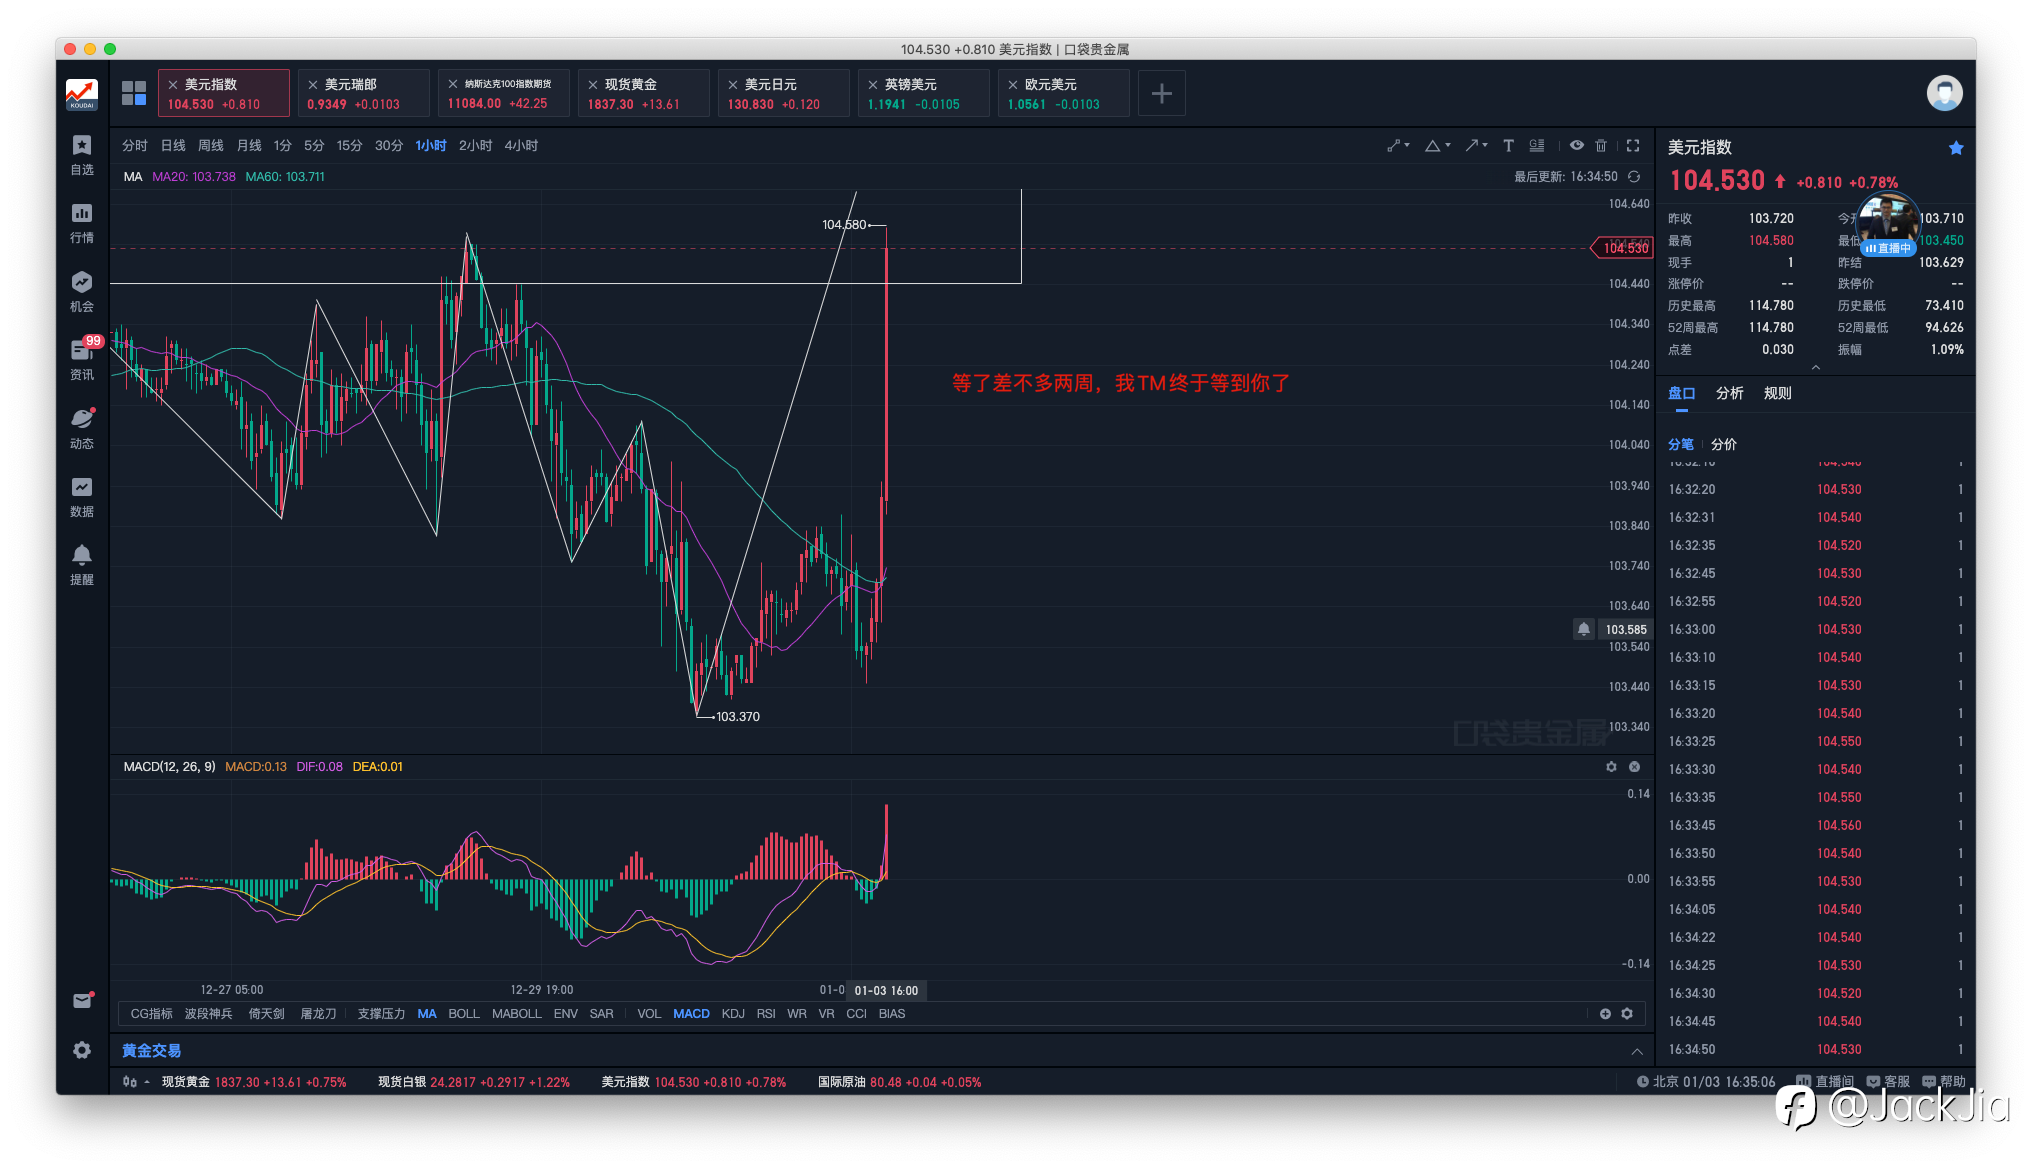Image resolution: width=2032 pixels, height=1169 pixels.
Task: Select the 4小时 timeframe
Action: coord(521,146)
